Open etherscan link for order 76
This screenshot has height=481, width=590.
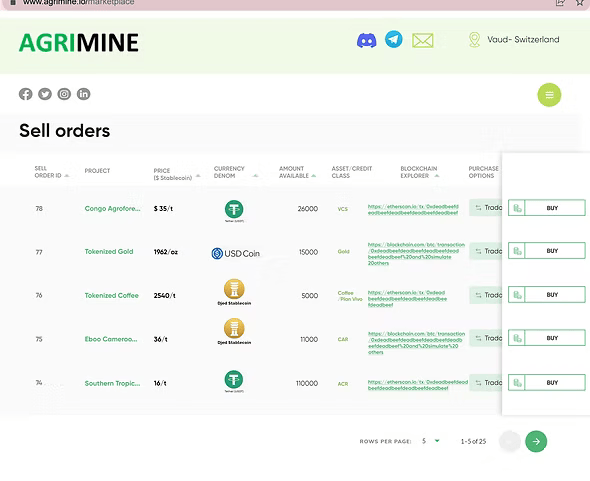[x=407, y=299]
